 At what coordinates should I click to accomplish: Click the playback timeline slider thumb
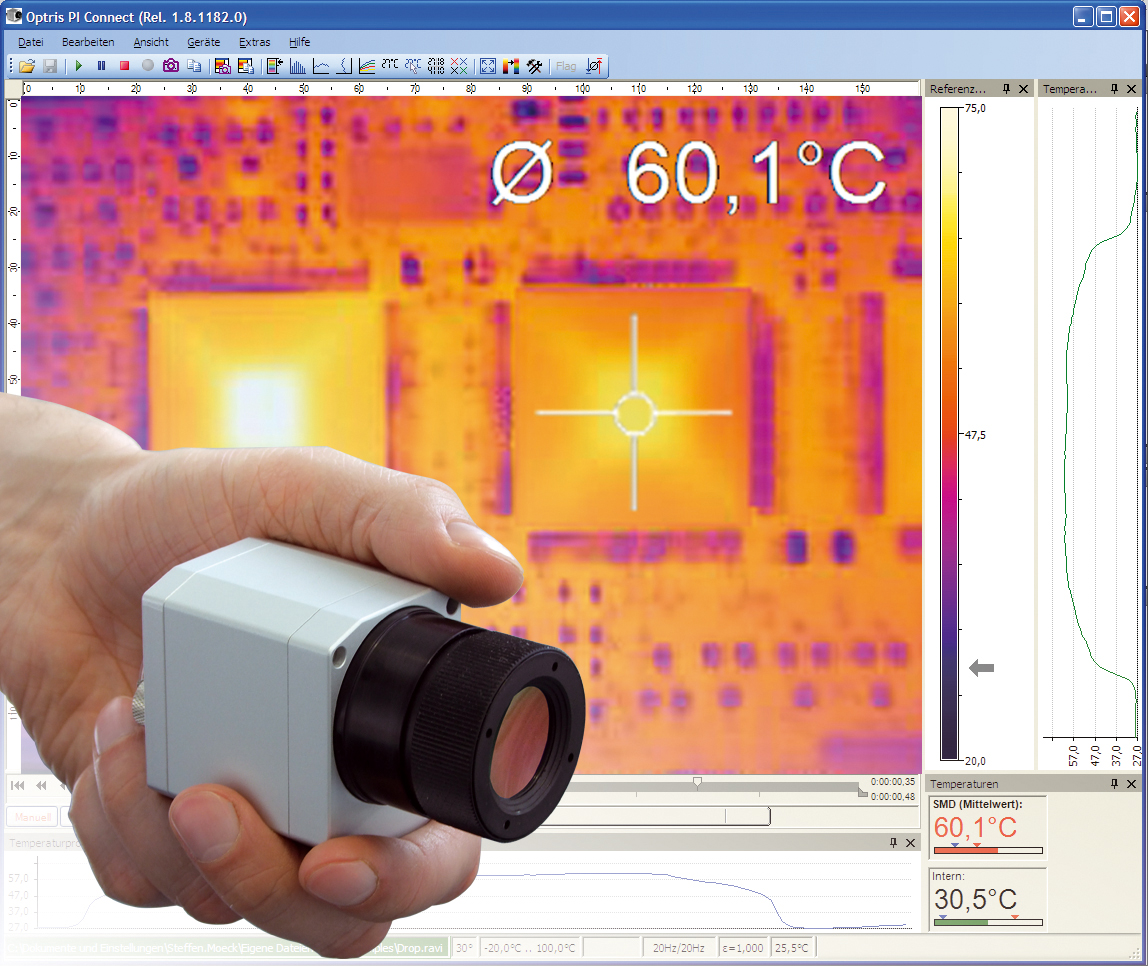697,782
